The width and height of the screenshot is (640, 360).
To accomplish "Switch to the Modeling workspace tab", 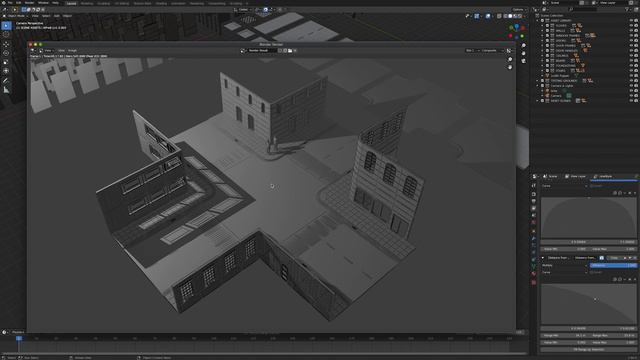I will 87,3.
